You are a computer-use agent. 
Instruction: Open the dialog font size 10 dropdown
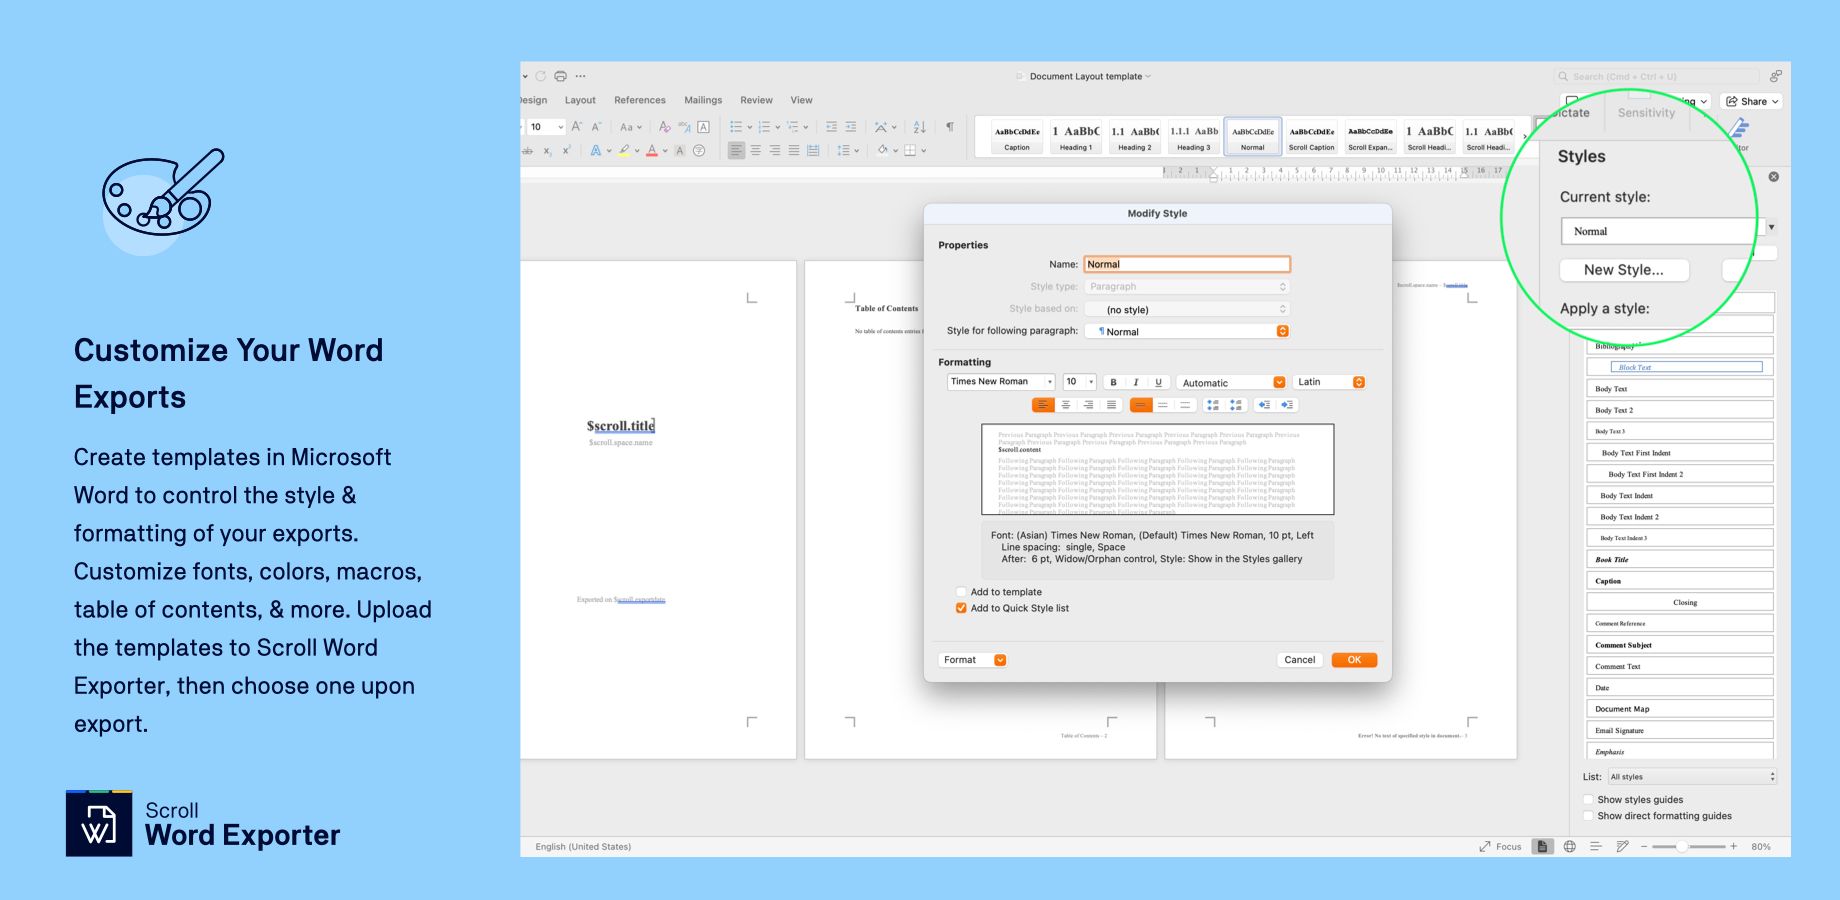coord(1079,382)
